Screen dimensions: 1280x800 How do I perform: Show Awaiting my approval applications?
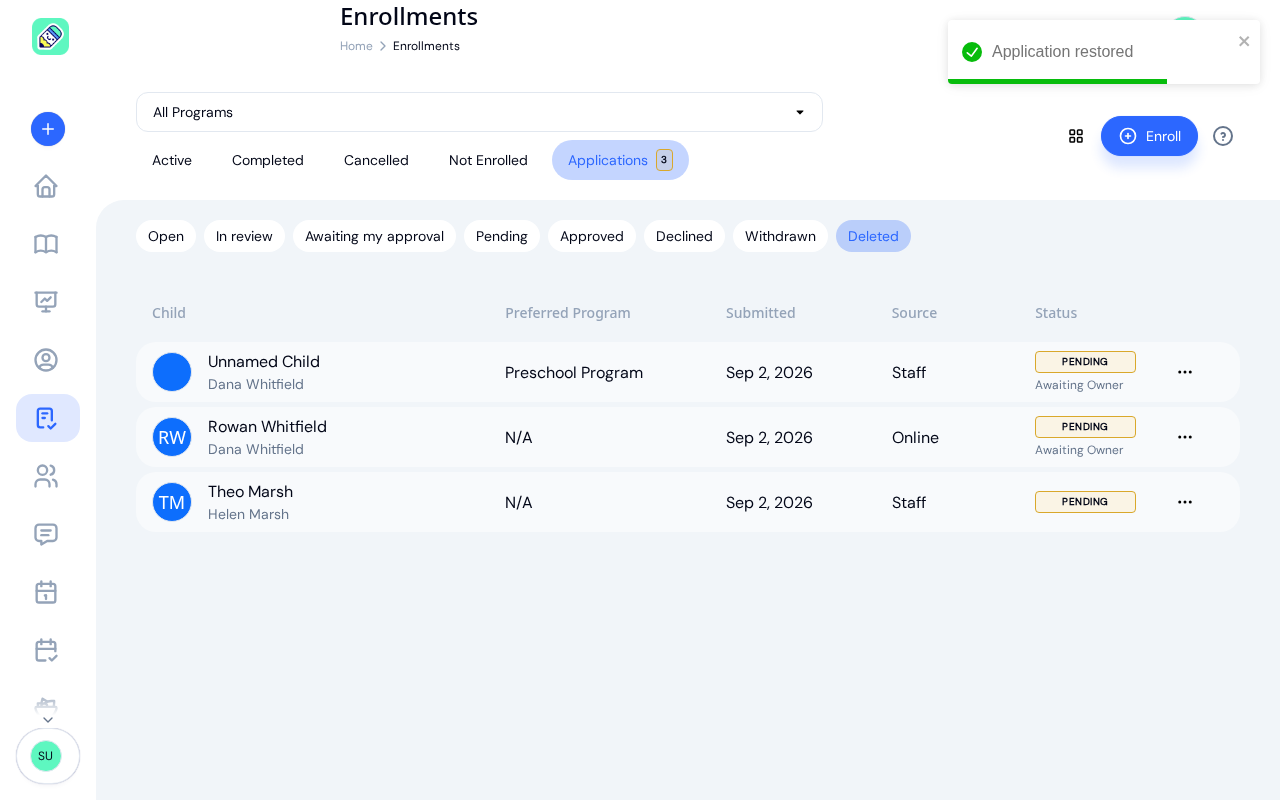tap(374, 236)
